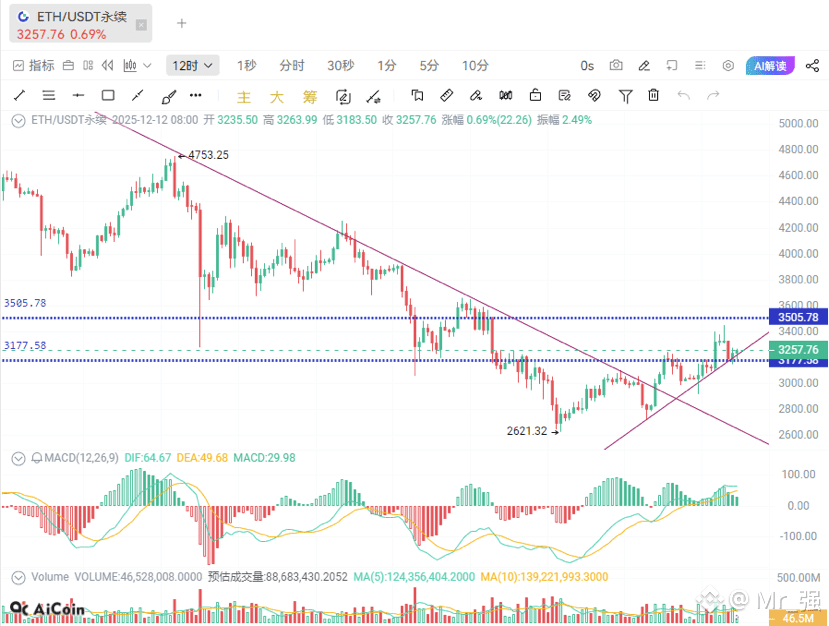829x626 pixels.
Task: Click the 涨幅 0.69%(22.26) readout
Action: [x=486, y=120]
